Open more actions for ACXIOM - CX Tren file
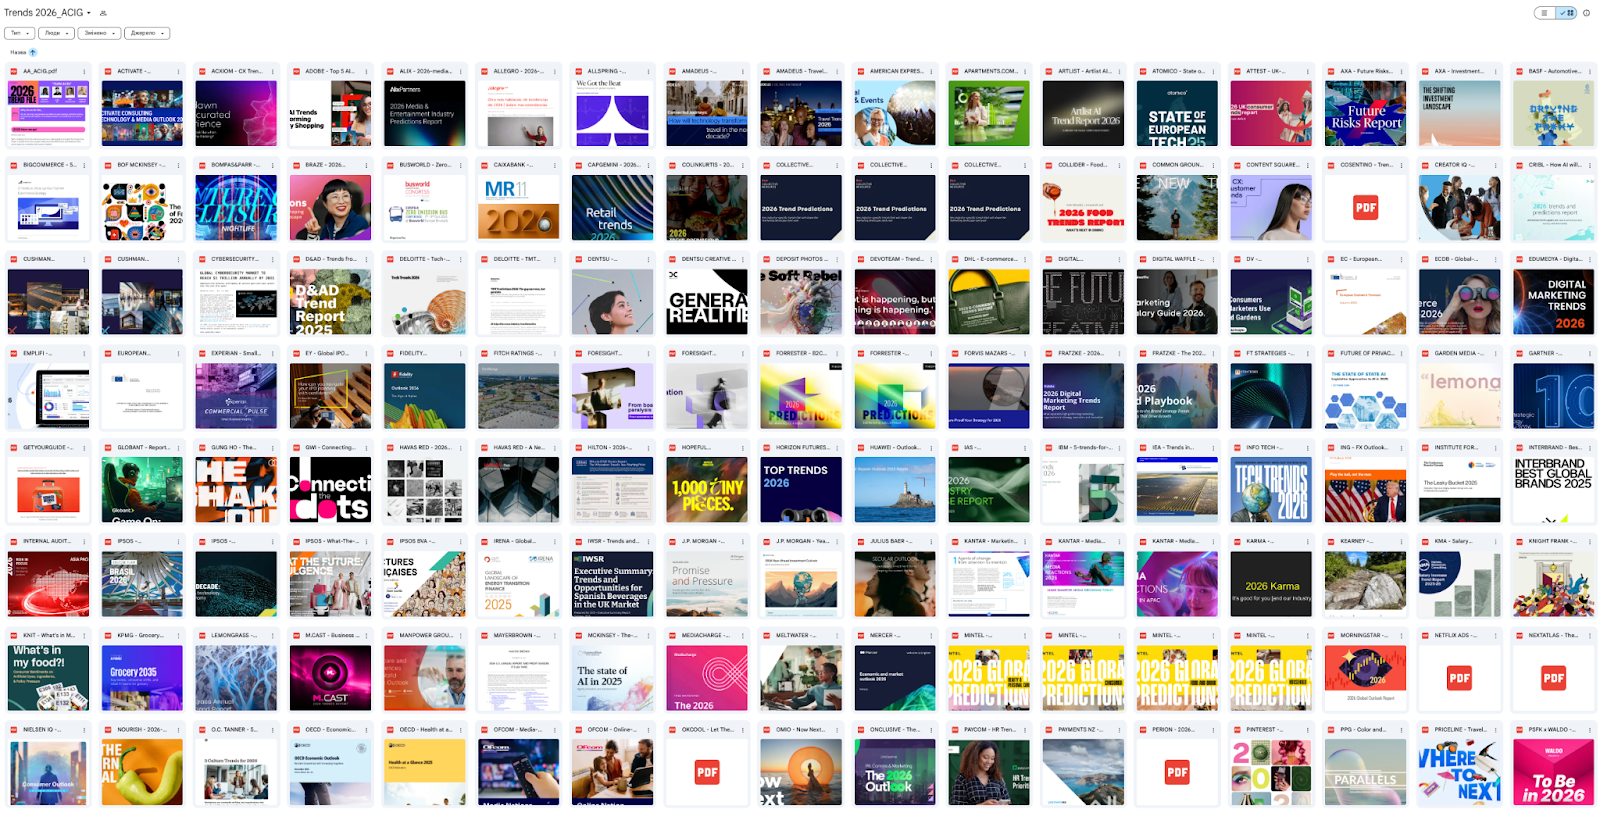Screen dimensions: 1600x813 pos(272,71)
